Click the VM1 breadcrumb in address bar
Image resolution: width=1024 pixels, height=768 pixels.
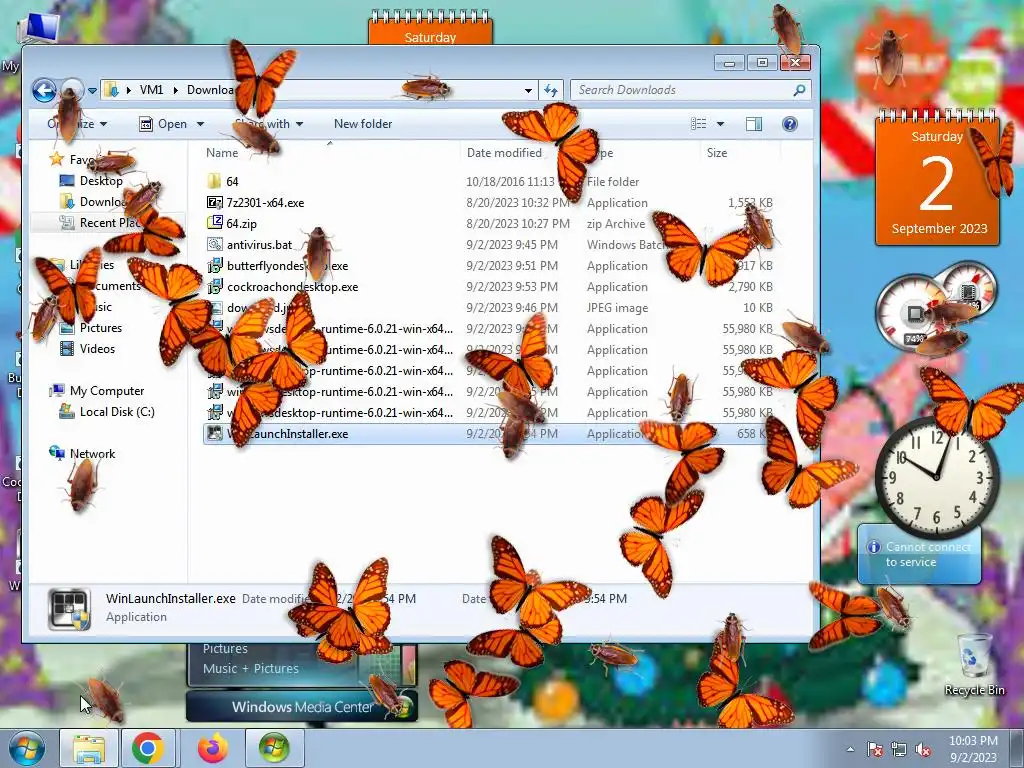[x=152, y=90]
